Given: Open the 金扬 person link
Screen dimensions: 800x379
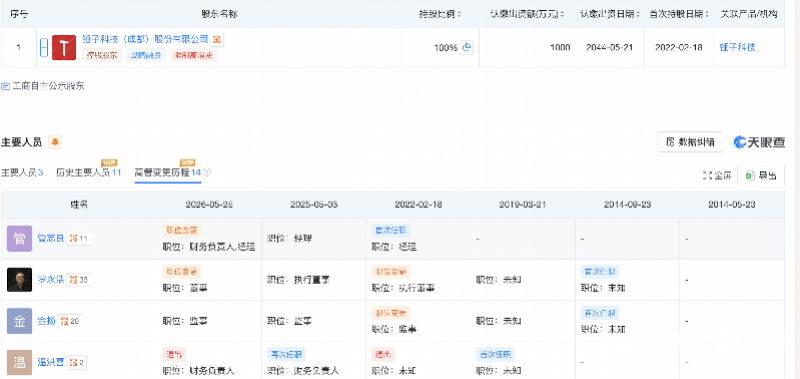Looking at the screenshot, I should pos(46,321).
